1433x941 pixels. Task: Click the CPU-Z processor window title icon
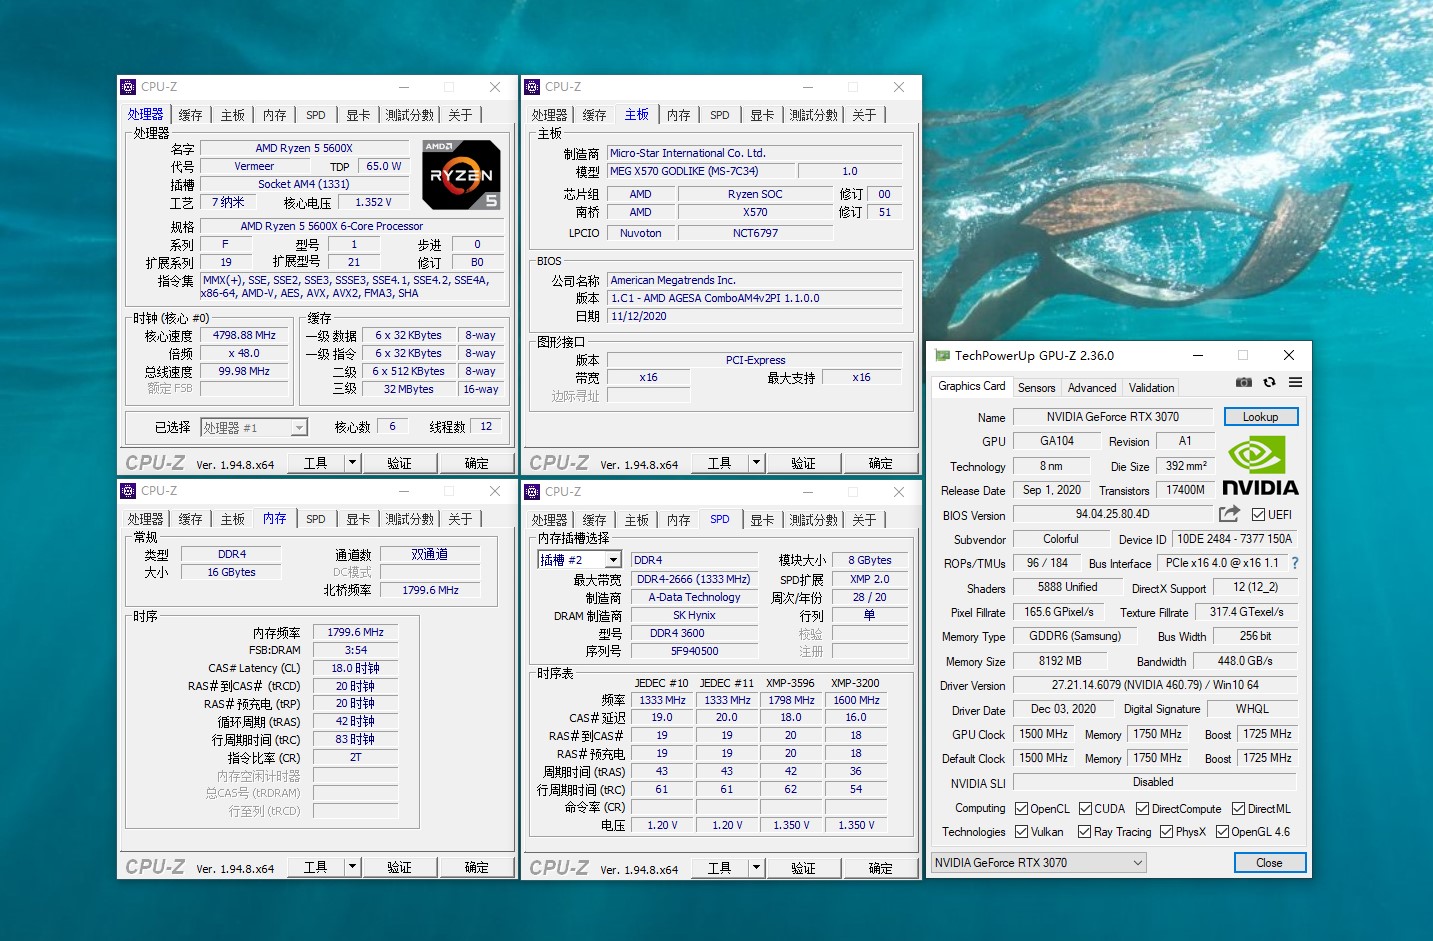(128, 87)
